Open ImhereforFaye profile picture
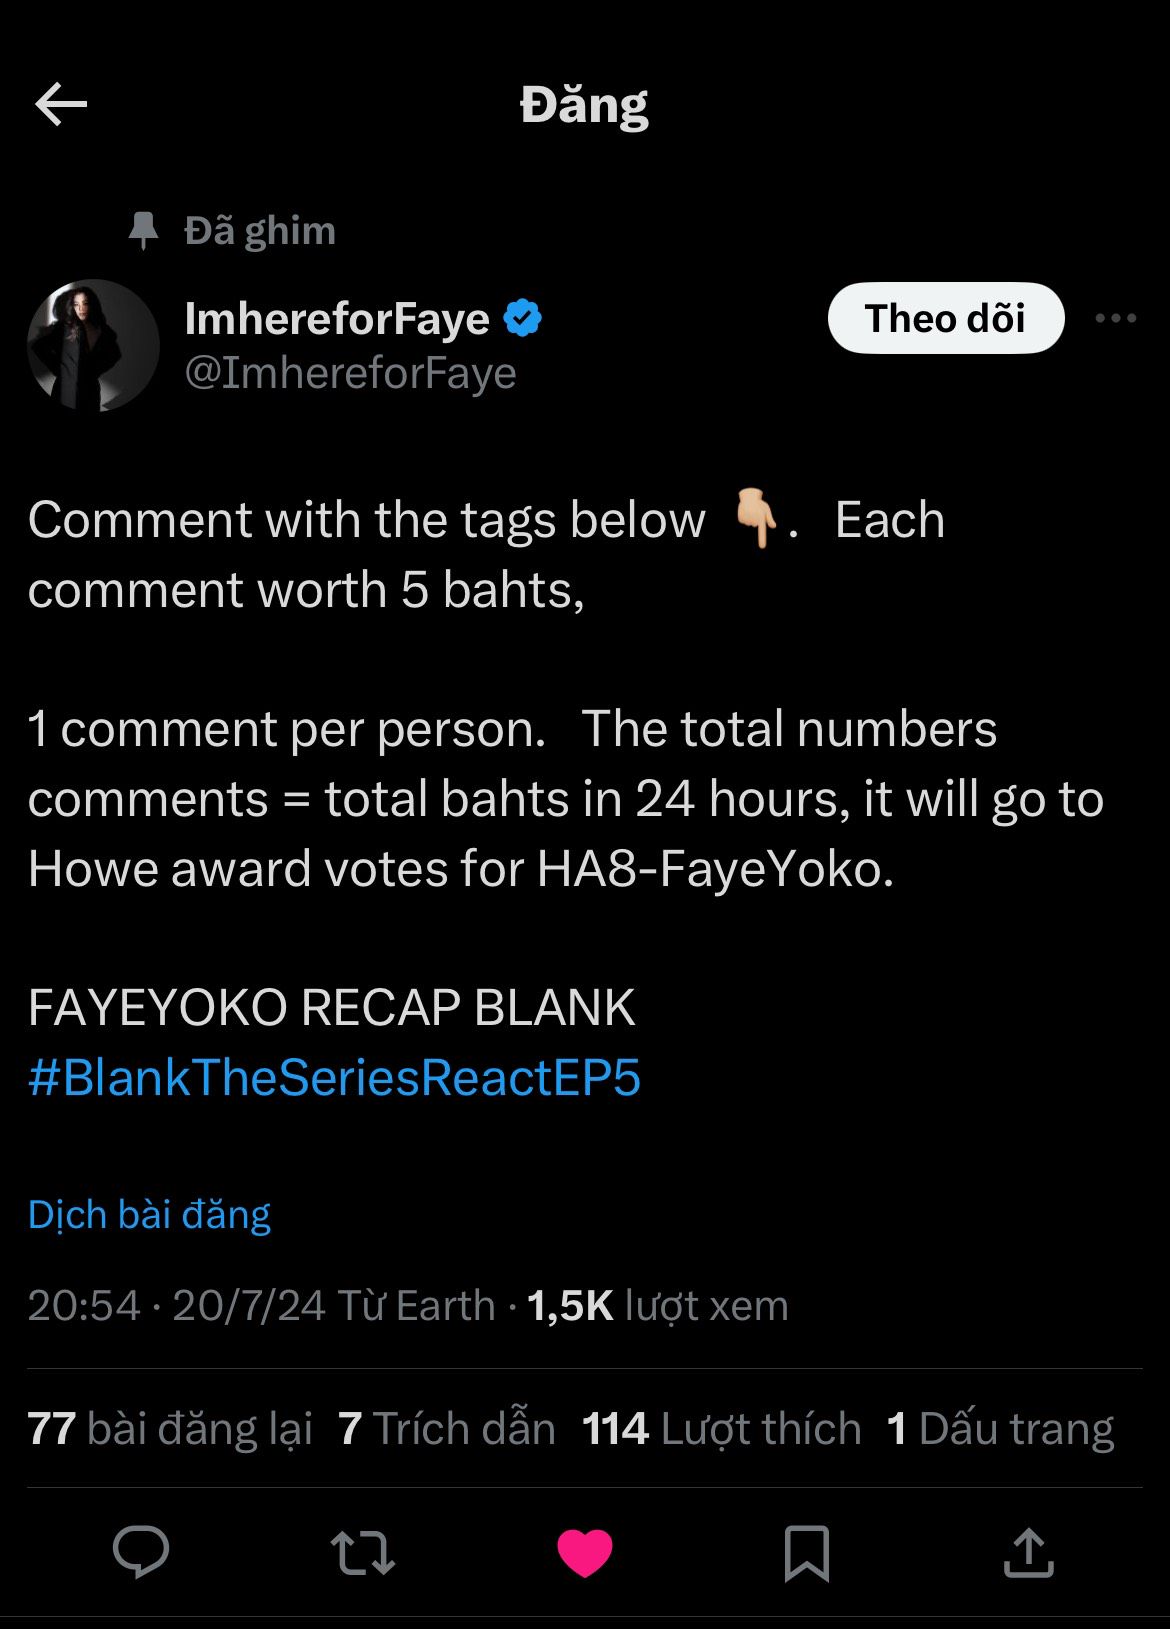Image resolution: width=1170 pixels, height=1629 pixels. click(93, 345)
